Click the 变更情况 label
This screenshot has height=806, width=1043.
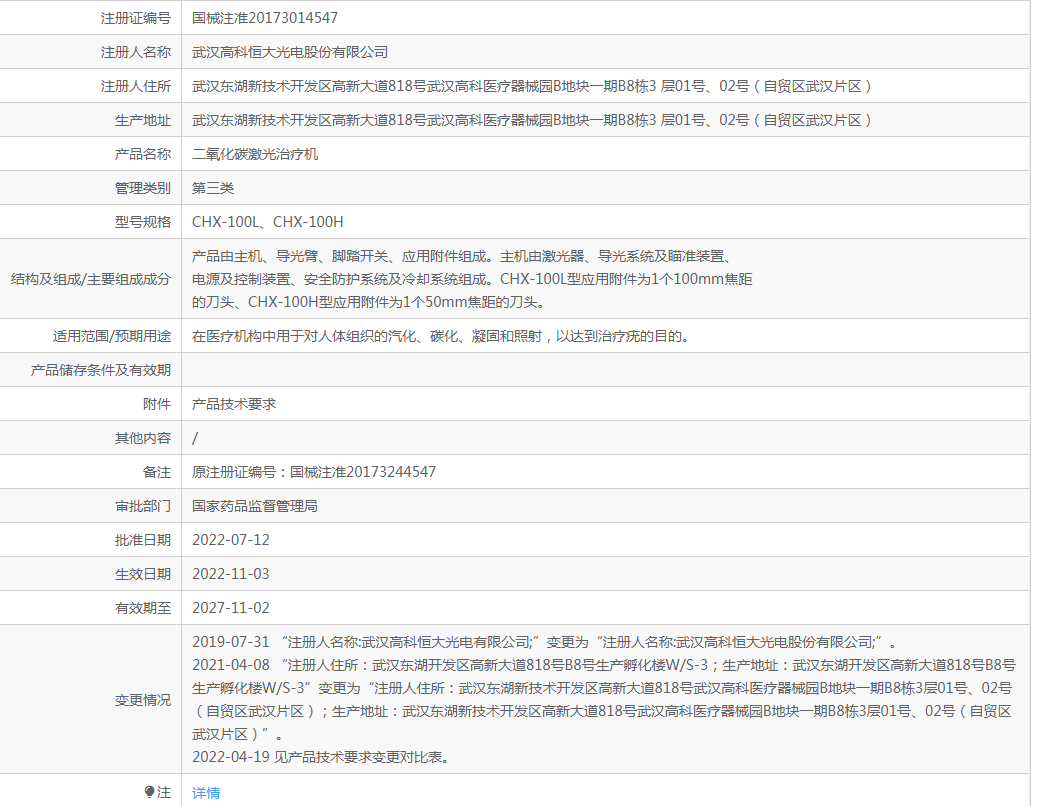point(142,700)
